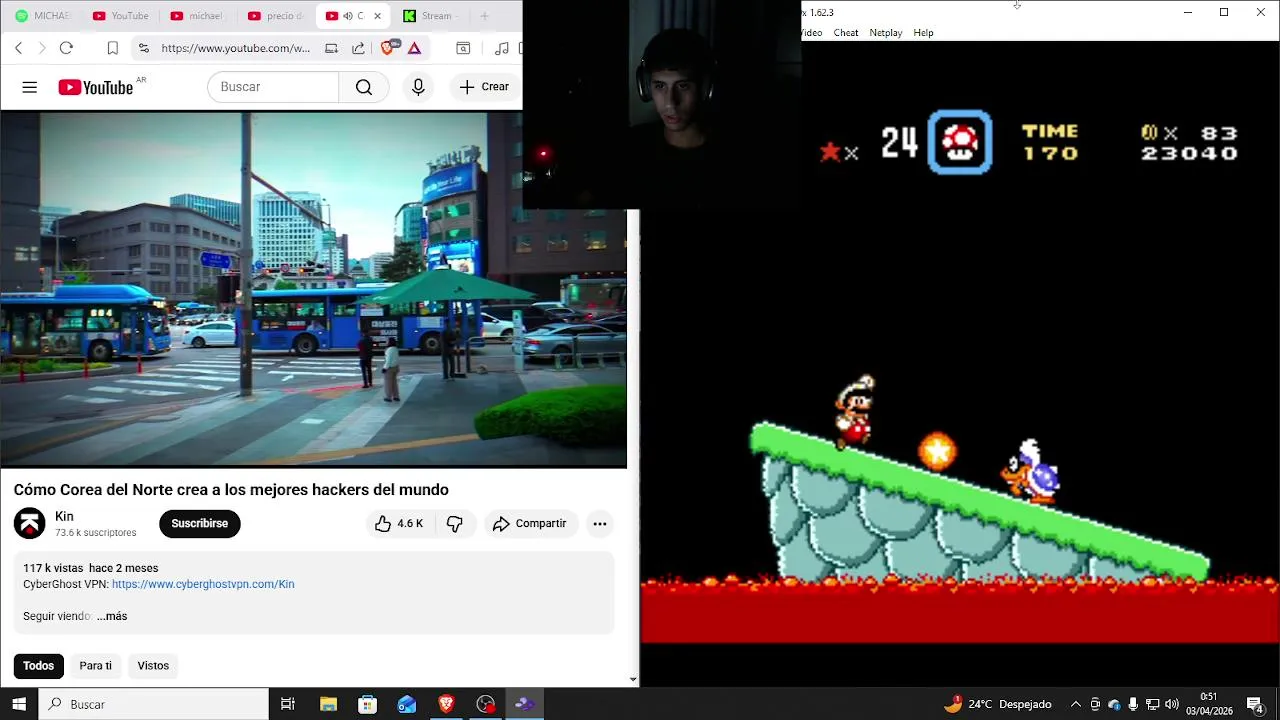
Task: Select the 'Para ti' filter chip
Action: click(96, 666)
